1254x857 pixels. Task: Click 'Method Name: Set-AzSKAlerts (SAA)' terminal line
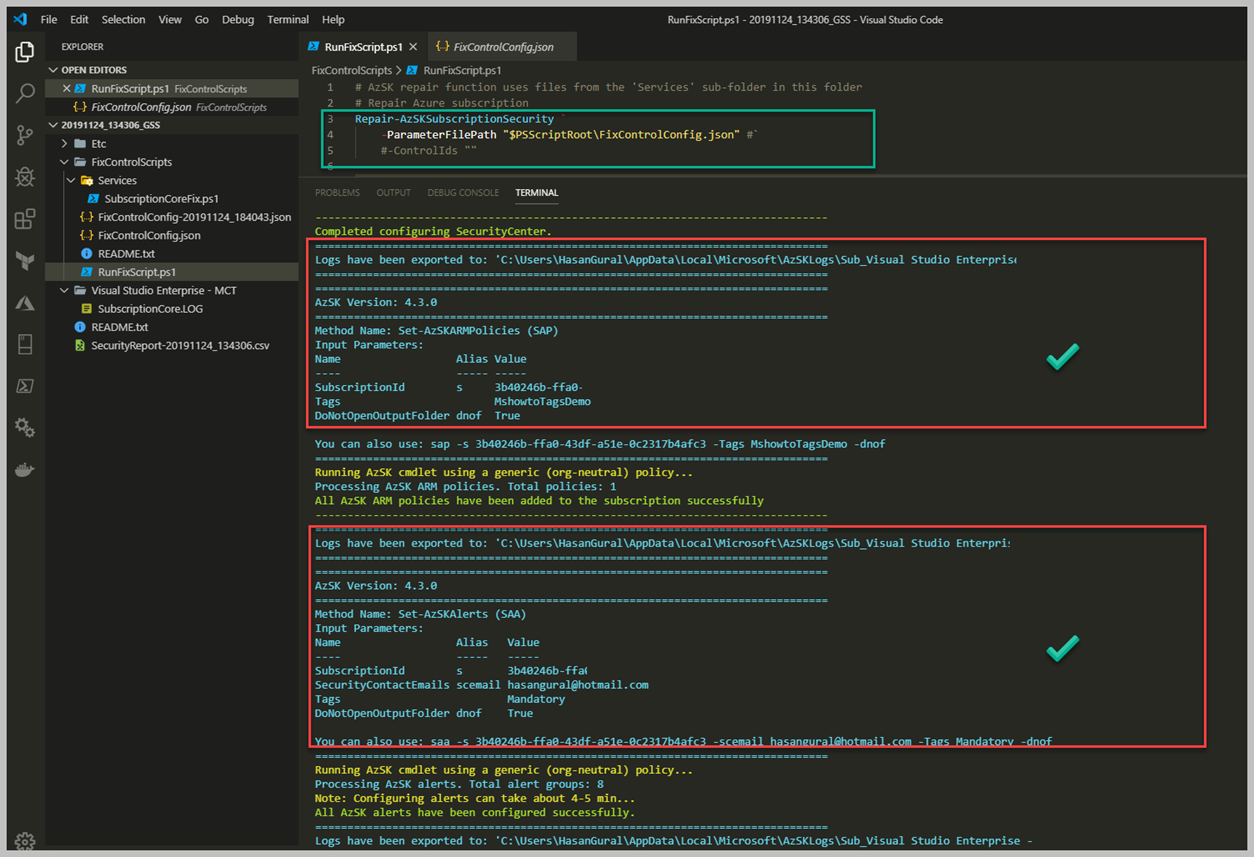(420, 614)
